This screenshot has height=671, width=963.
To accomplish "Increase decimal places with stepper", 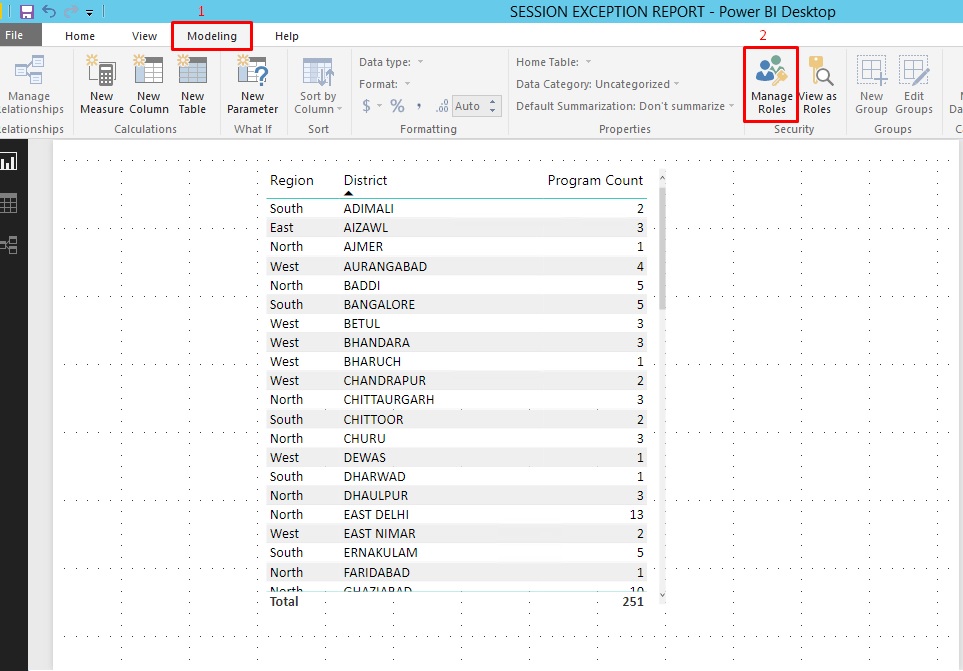I will 493,102.
